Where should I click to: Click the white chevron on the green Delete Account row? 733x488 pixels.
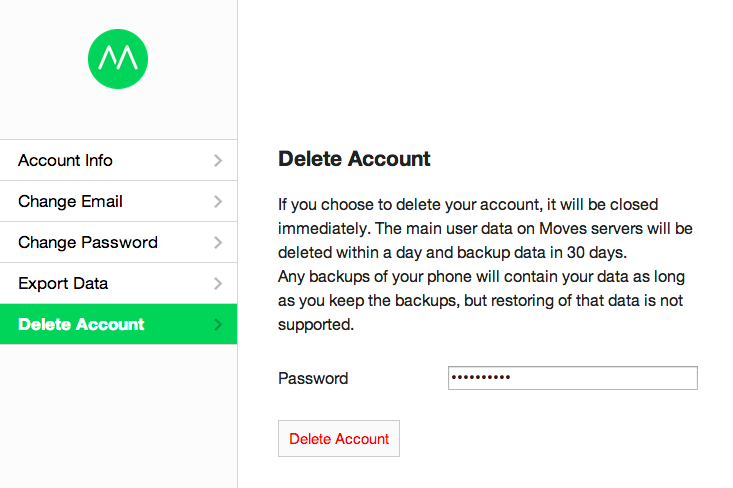218,325
